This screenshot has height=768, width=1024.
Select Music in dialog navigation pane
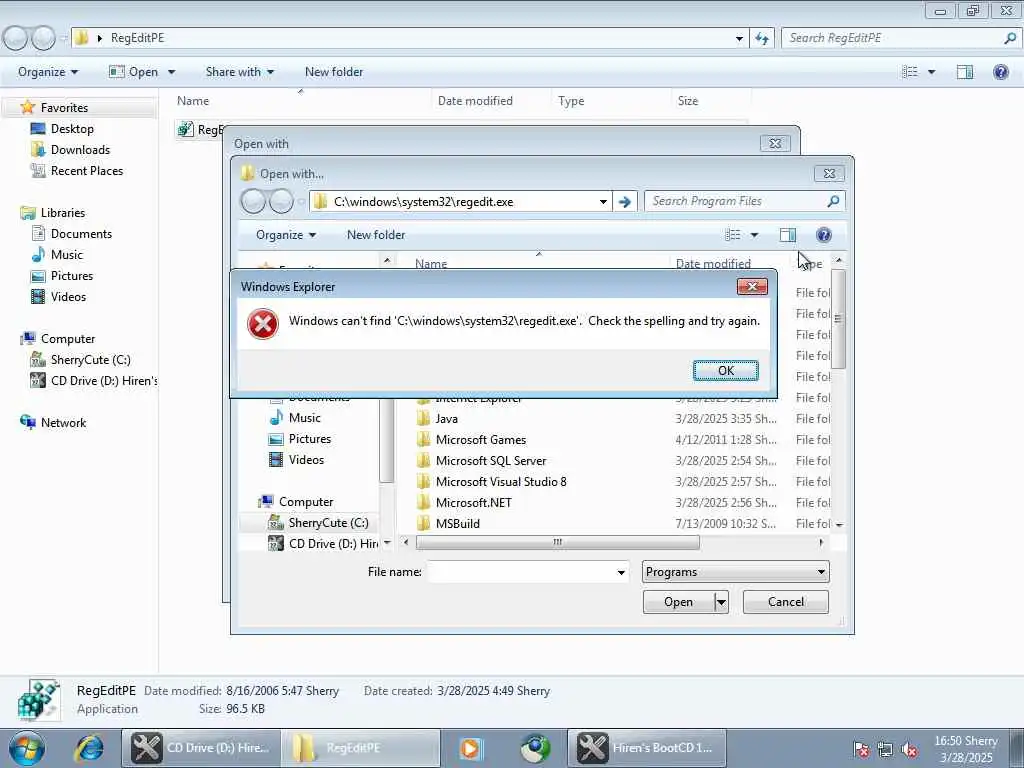point(304,417)
